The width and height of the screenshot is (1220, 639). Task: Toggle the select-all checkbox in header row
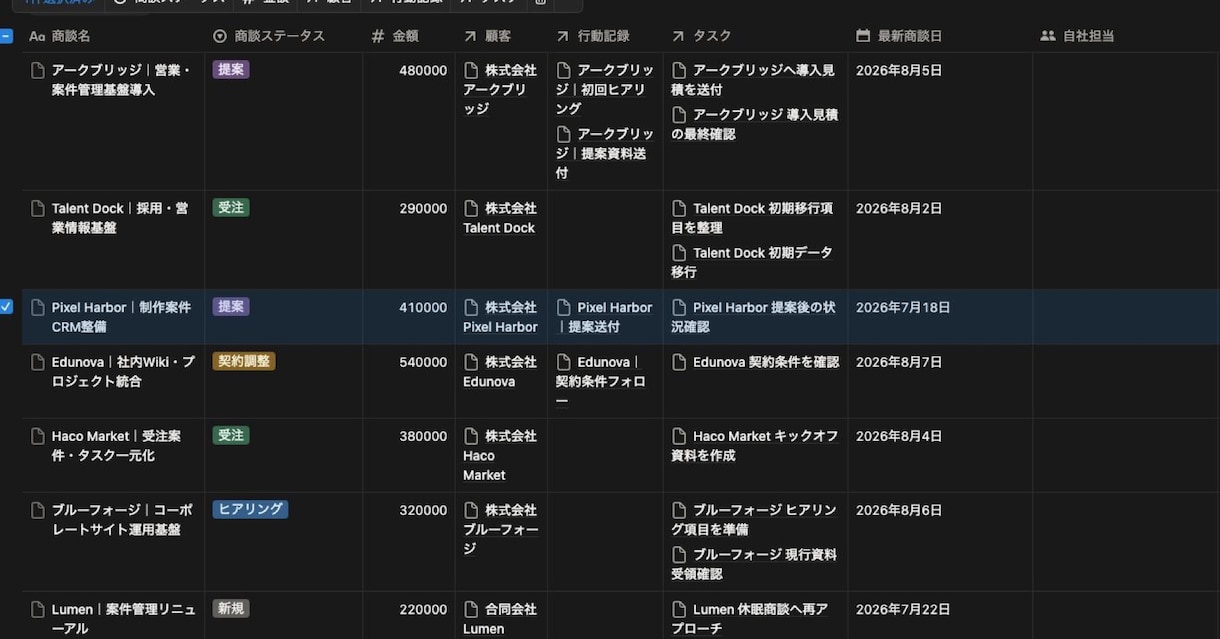pos(6,36)
